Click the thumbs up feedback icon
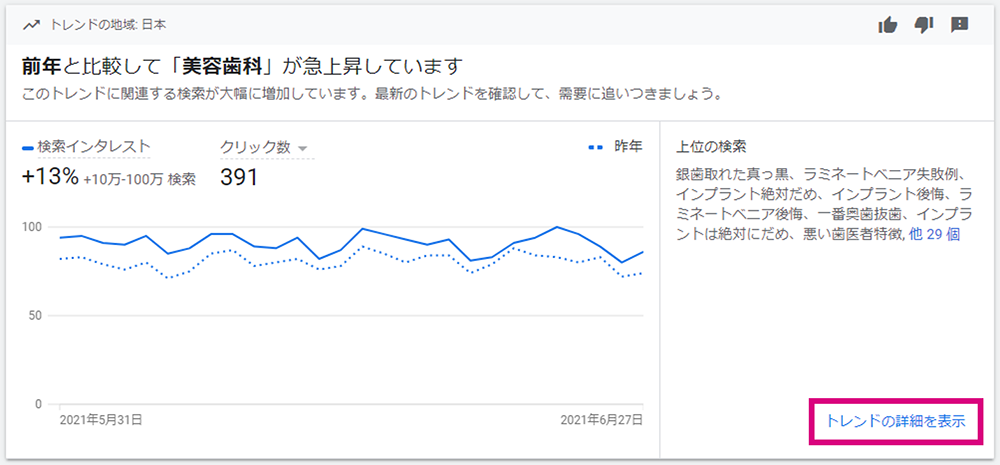The width and height of the screenshot is (1000, 465). point(887,26)
